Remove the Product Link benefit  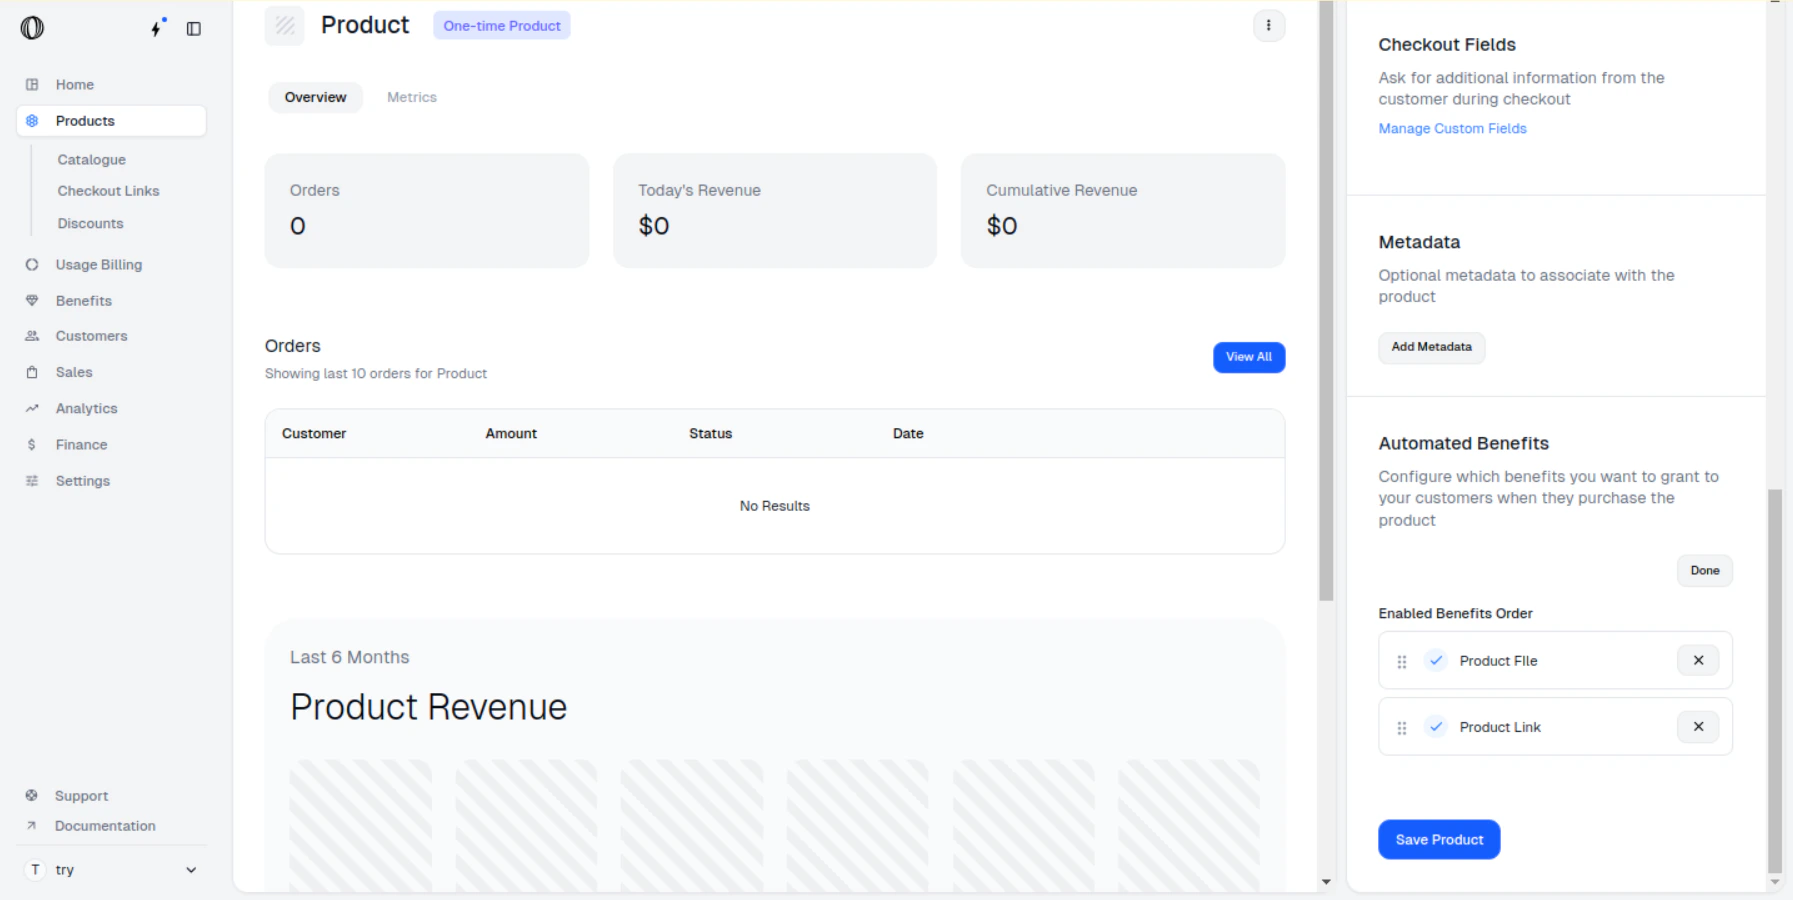[1698, 727]
